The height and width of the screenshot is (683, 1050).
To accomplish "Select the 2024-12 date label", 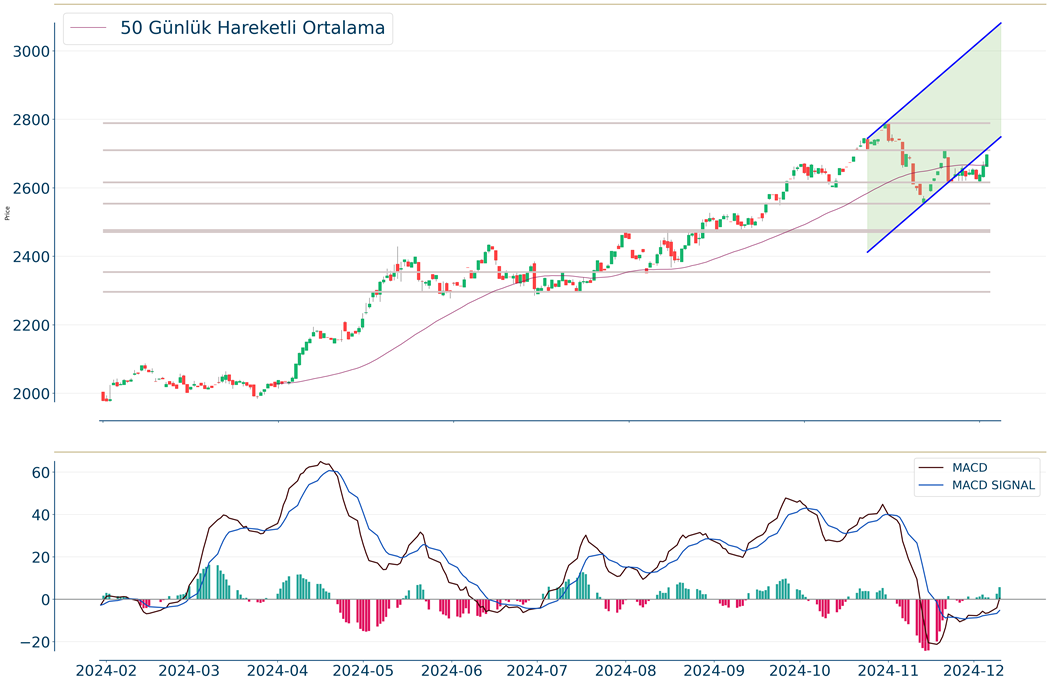I will tap(975, 671).
